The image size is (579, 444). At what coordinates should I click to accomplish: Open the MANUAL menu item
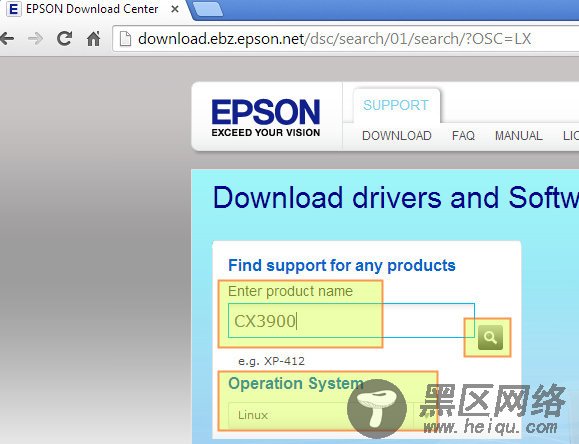(518, 136)
